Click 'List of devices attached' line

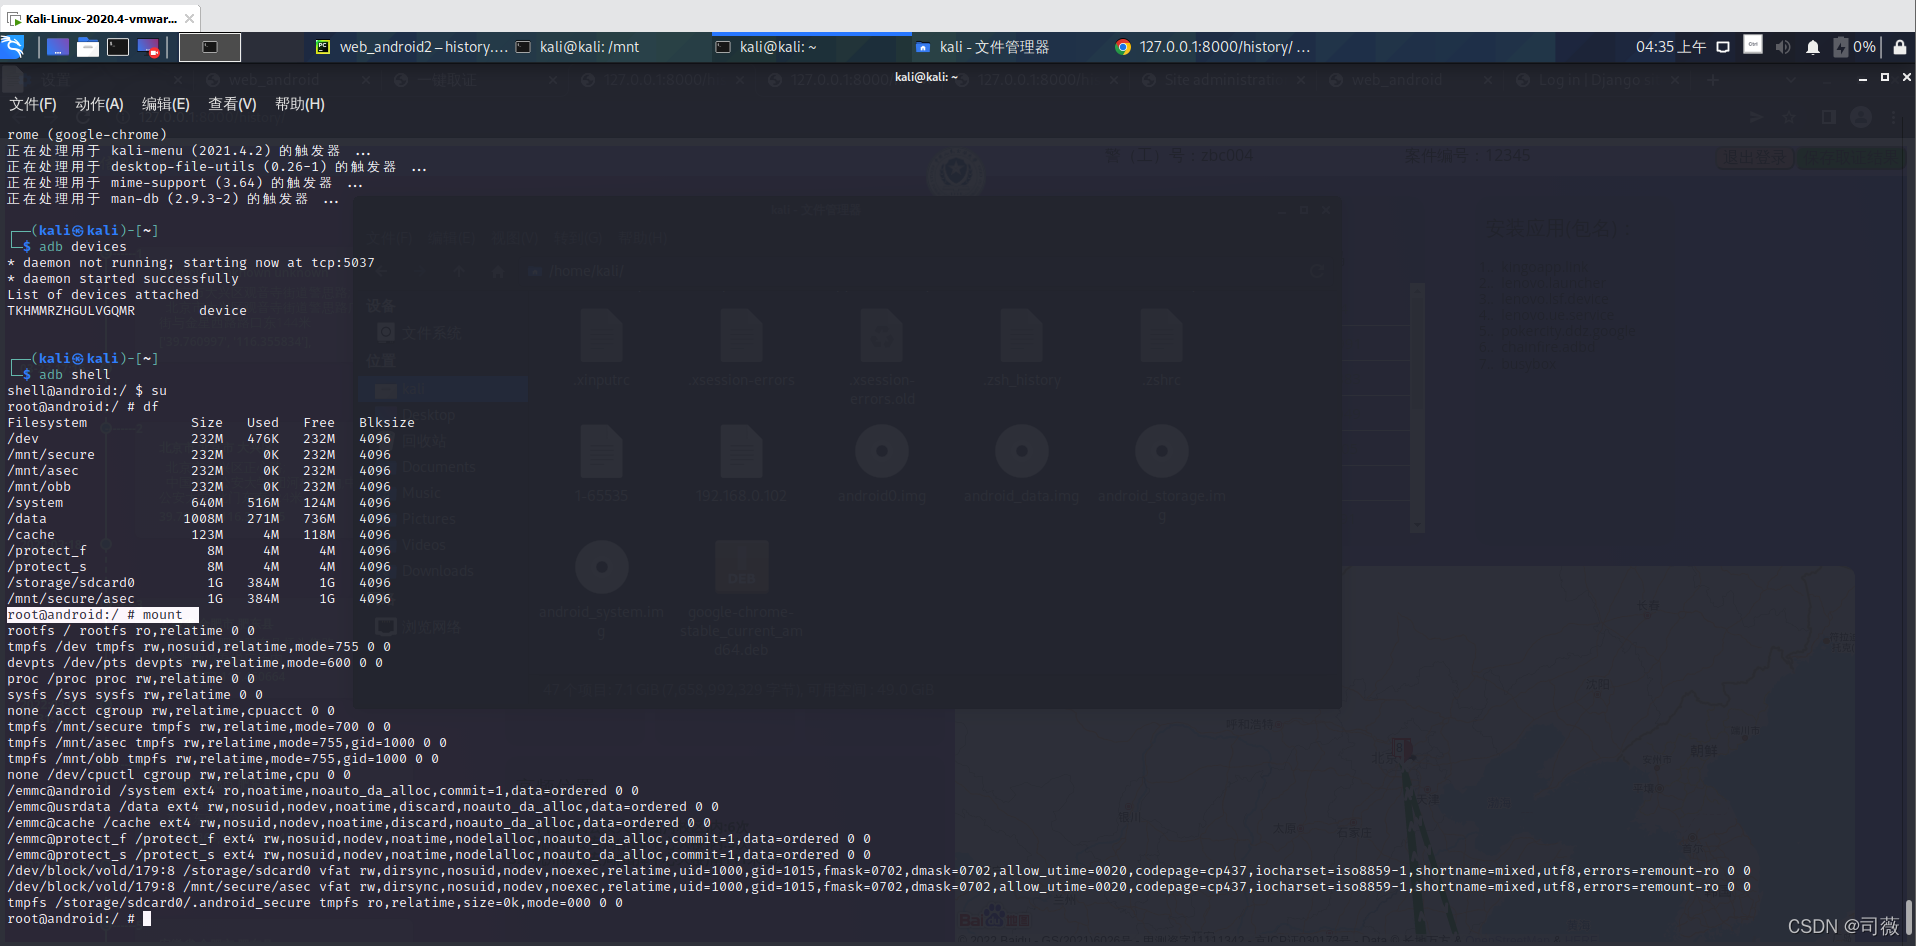click(103, 295)
